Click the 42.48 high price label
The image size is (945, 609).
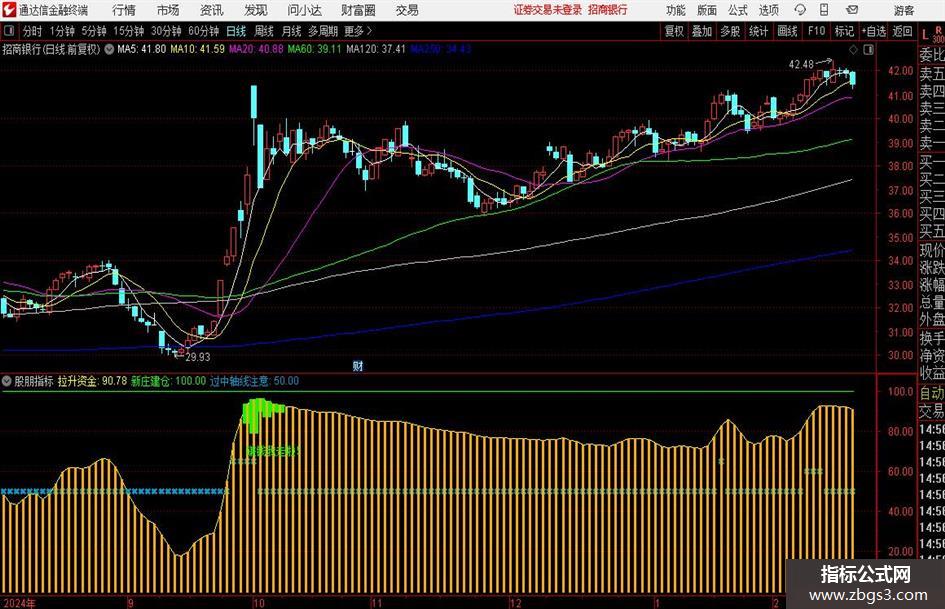(801, 65)
